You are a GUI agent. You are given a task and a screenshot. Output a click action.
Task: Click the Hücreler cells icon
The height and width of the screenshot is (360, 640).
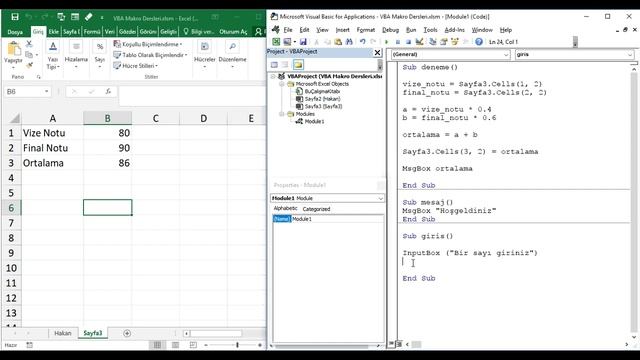204,47
